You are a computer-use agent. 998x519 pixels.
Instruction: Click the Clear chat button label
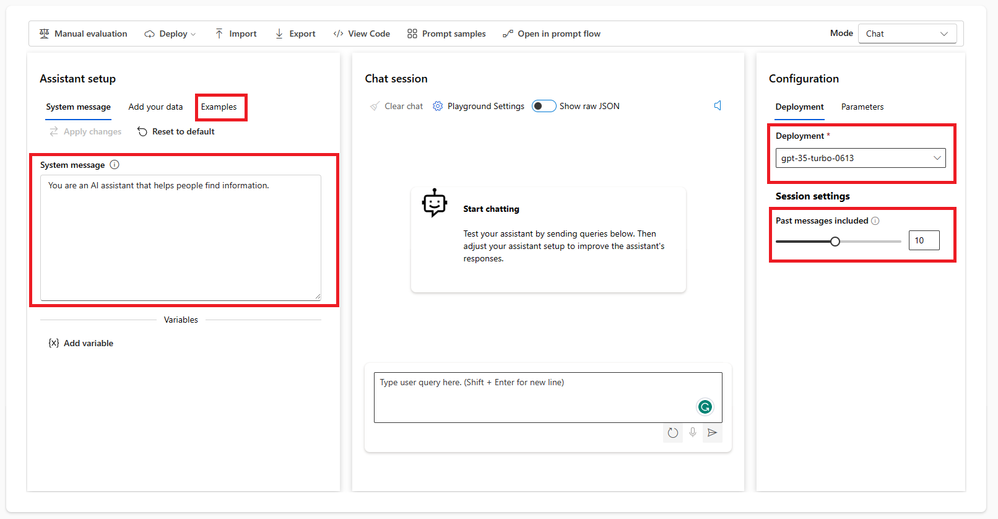tap(404, 106)
